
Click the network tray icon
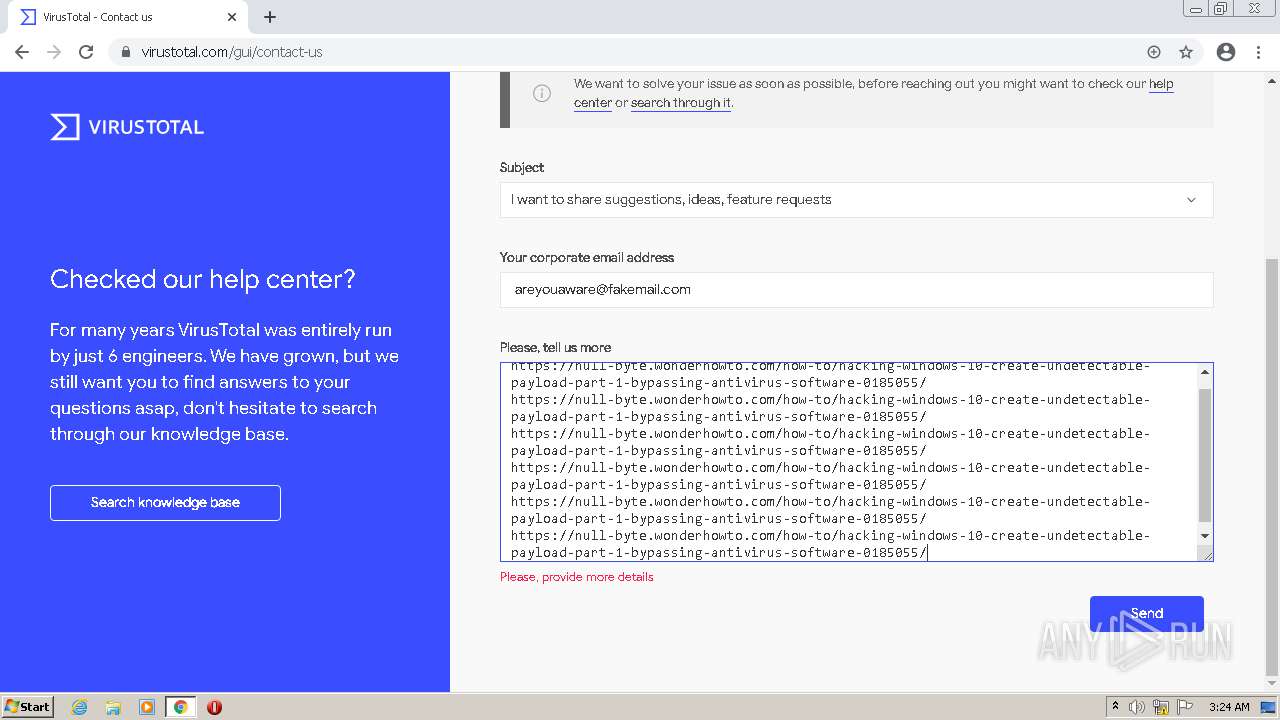click(1161, 707)
